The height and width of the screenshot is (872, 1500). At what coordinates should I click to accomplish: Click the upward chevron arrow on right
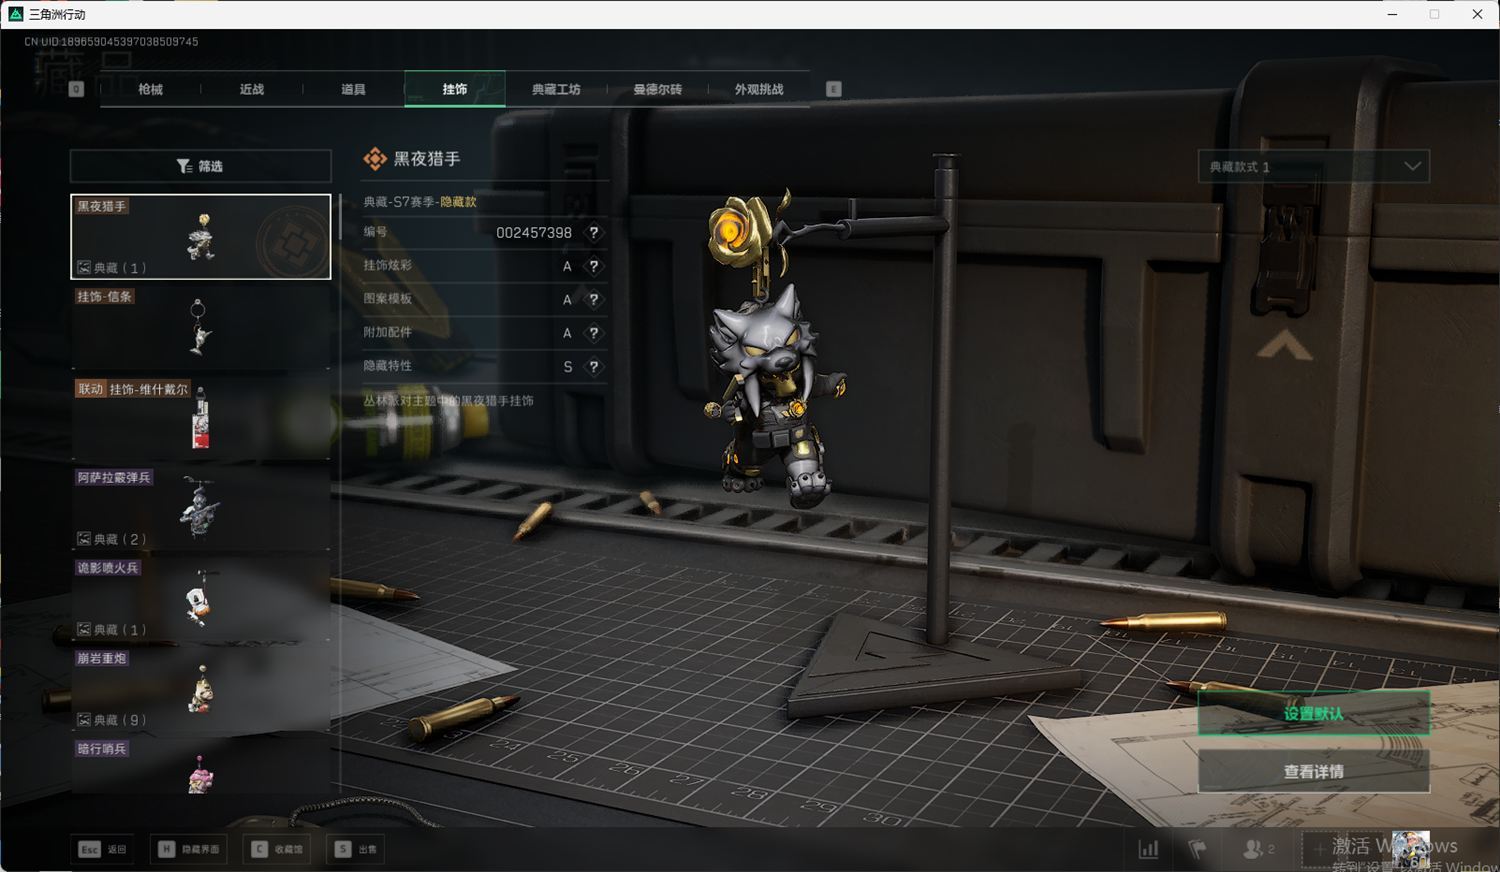coord(1284,346)
